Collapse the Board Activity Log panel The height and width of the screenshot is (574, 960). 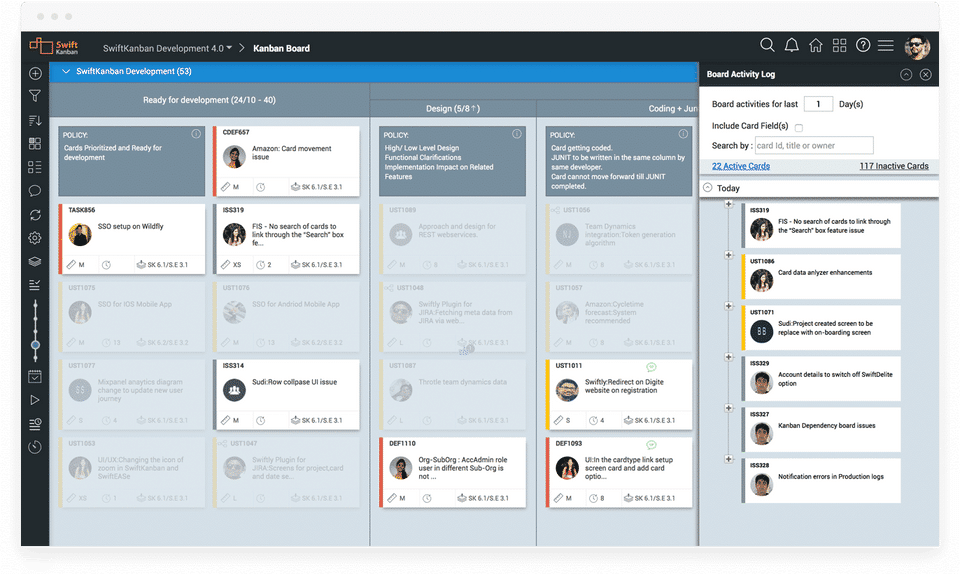pos(906,74)
